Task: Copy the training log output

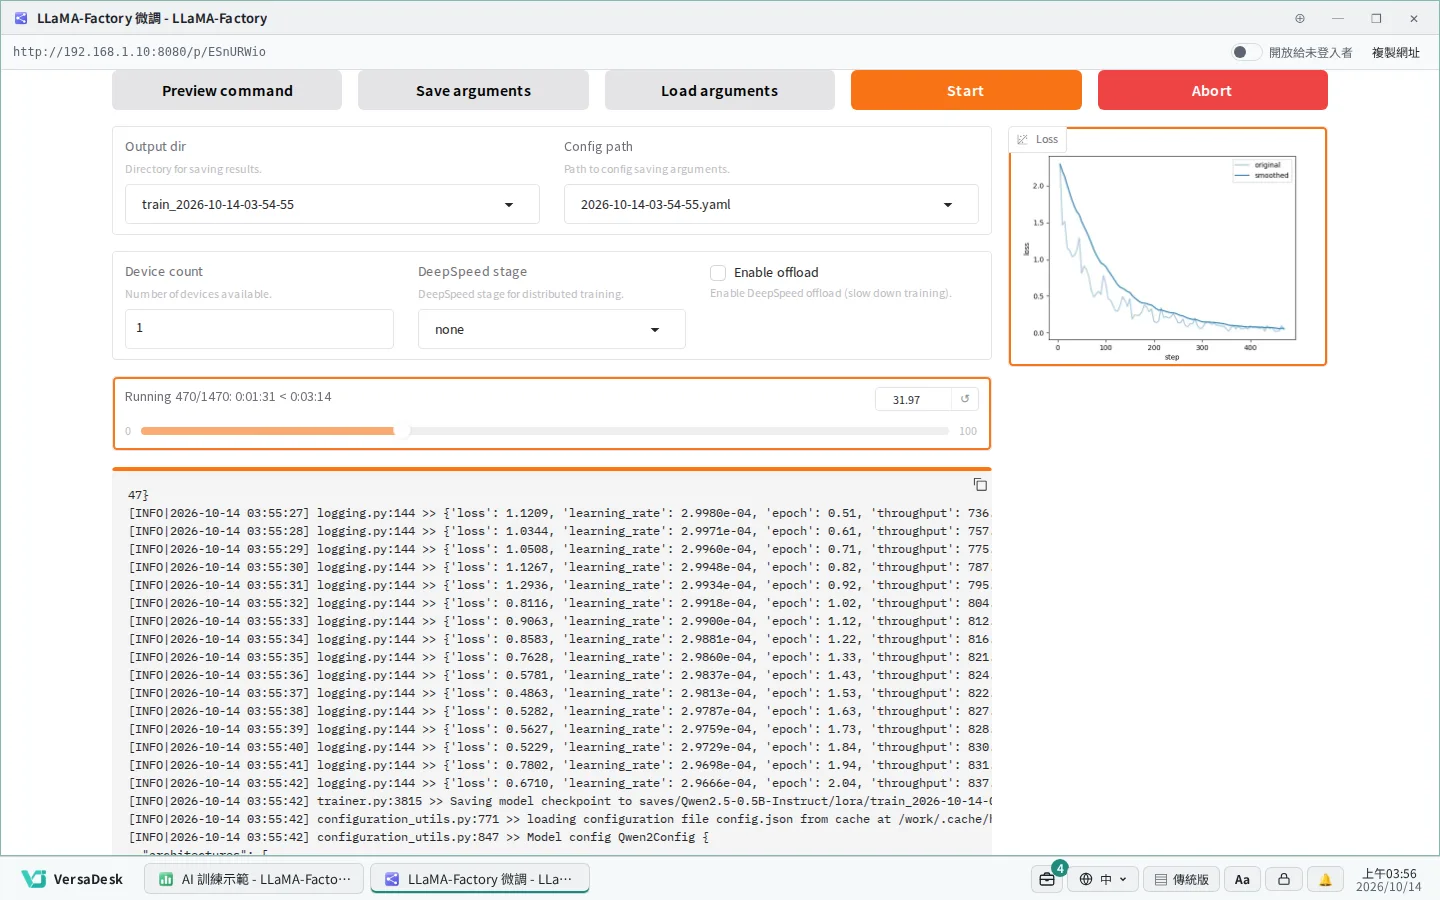Action: point(980,485)
